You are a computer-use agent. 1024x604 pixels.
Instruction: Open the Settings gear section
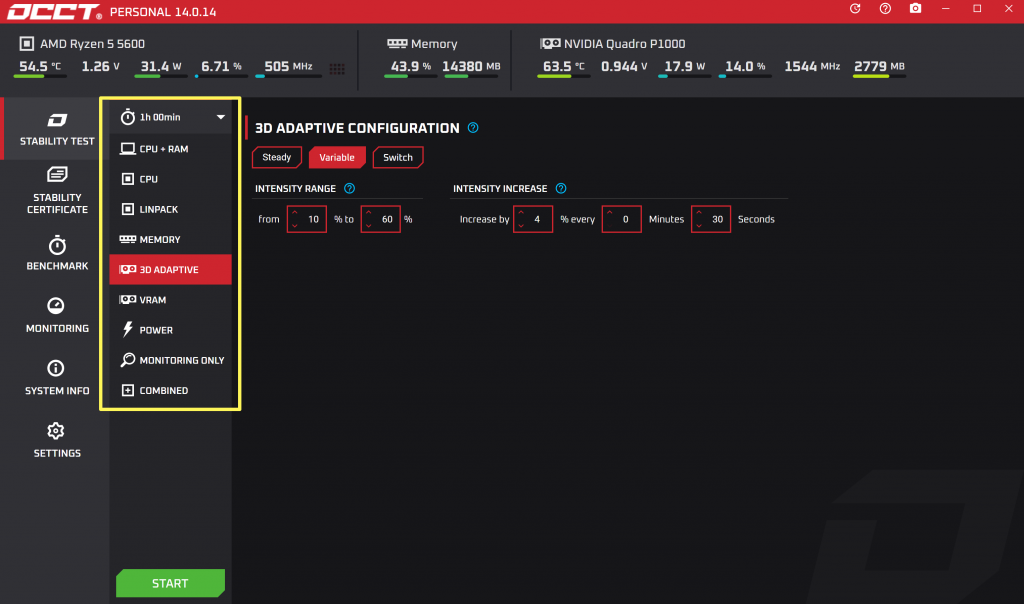tap(57, 440)
